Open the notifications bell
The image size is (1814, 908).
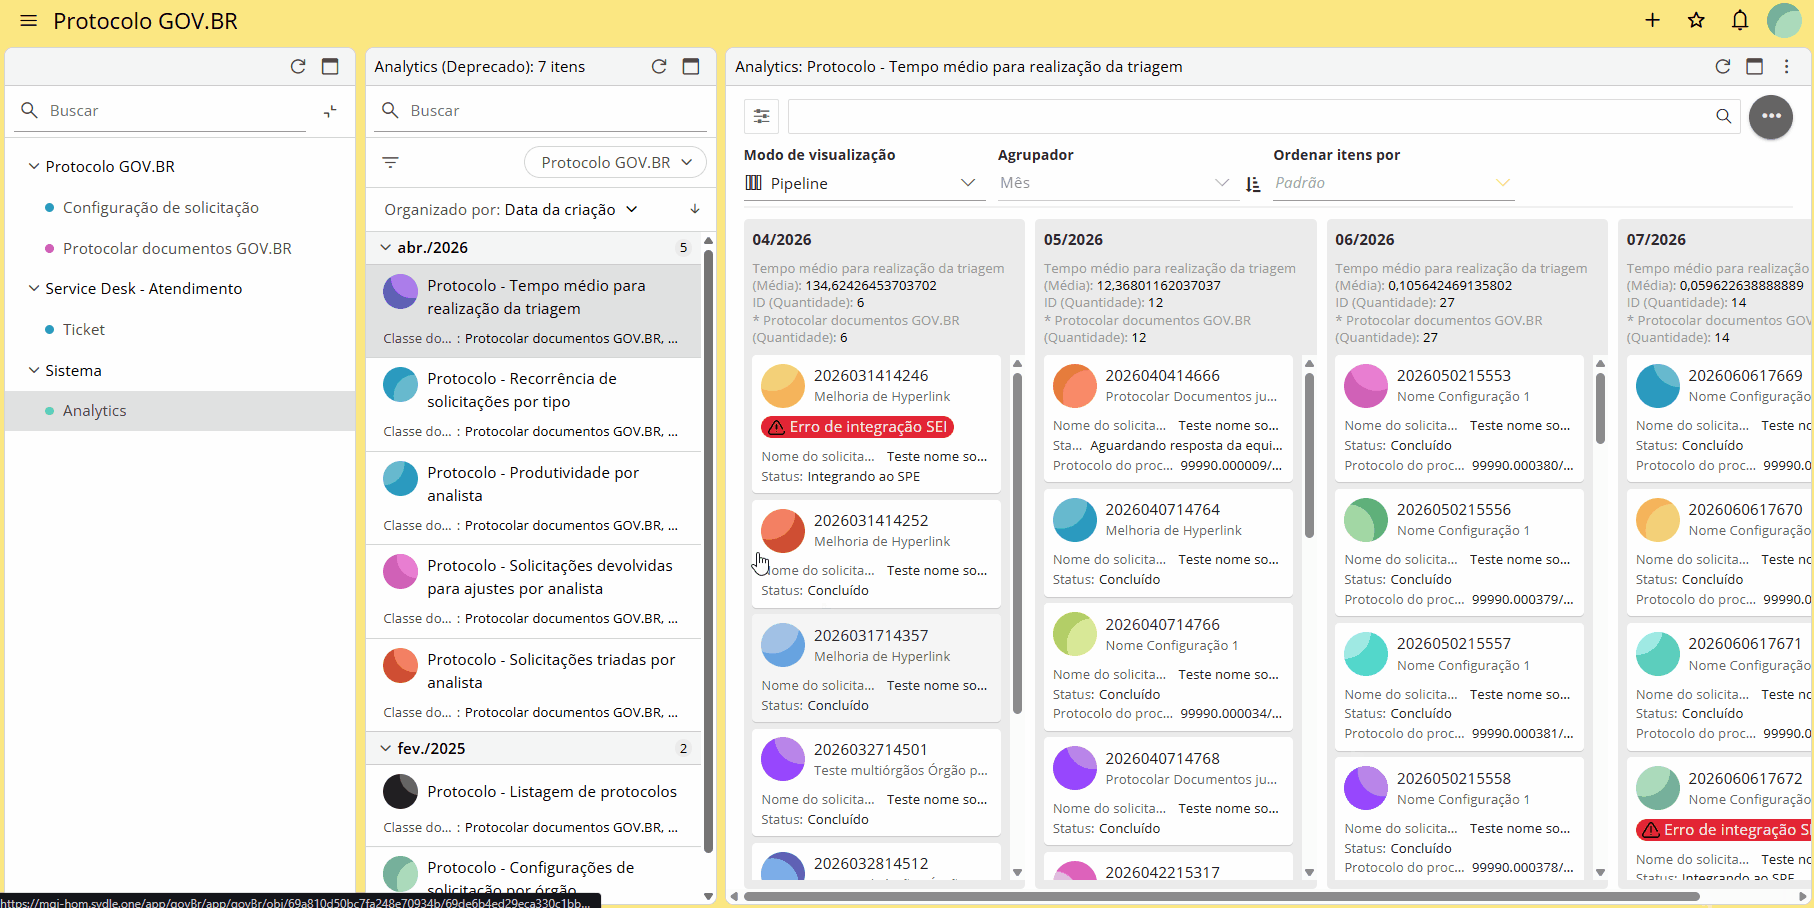coord(1740,20)
